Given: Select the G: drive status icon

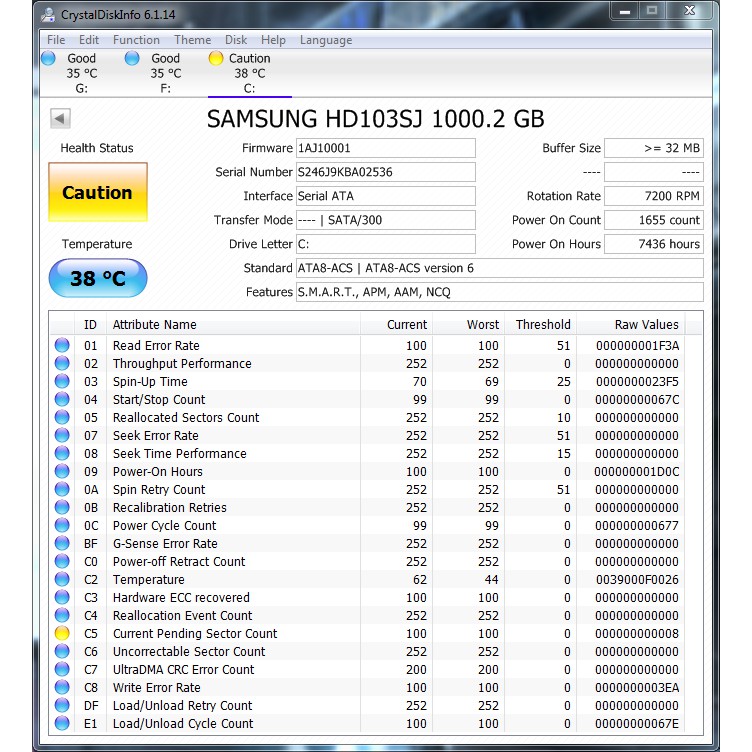Looking at the screenshot, I should (48, 59).
